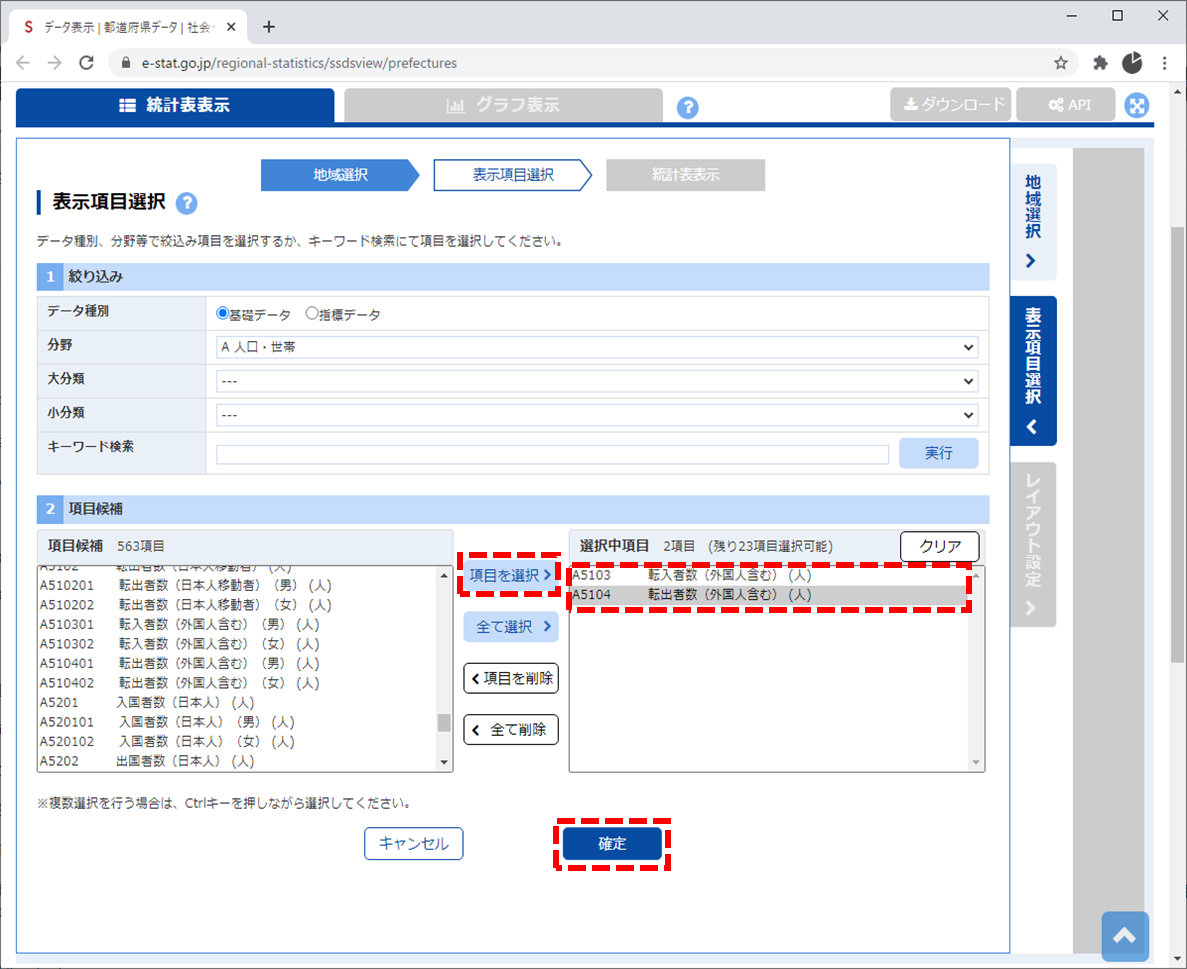
Task: Select candidate A510302 転入者数（外国人含む）（女）
Action: coord(238,644)
